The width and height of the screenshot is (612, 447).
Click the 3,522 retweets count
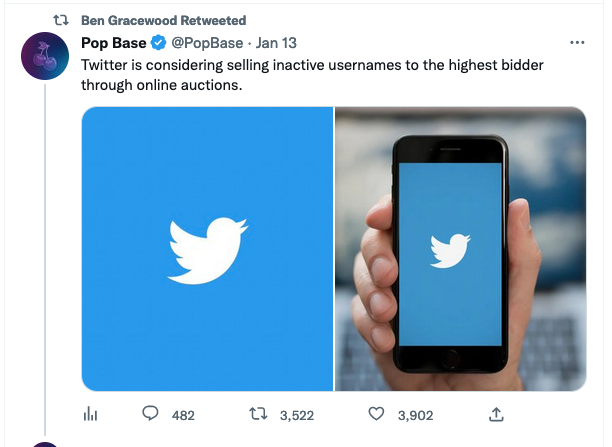tap(298, 414)
